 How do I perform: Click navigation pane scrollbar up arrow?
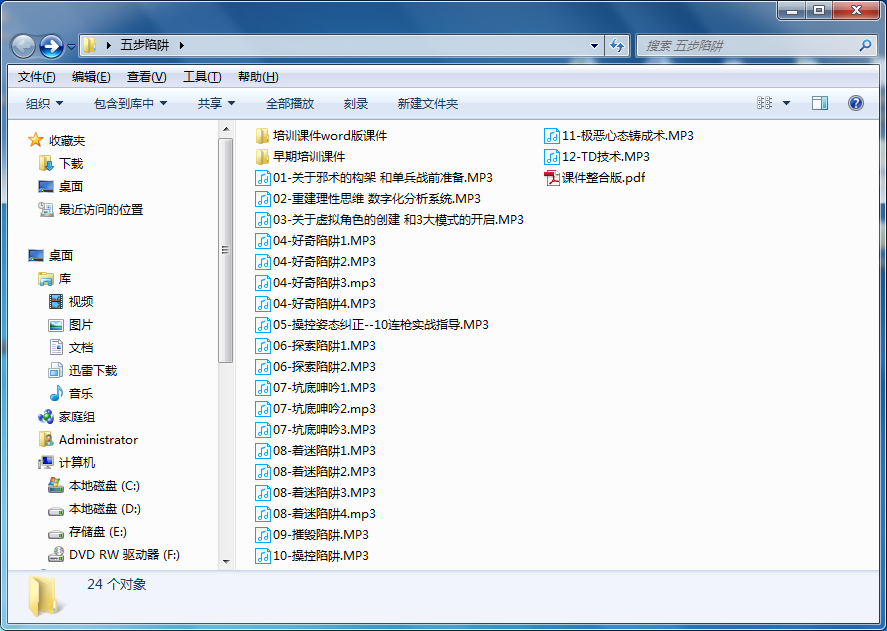[x=226, y=130]
